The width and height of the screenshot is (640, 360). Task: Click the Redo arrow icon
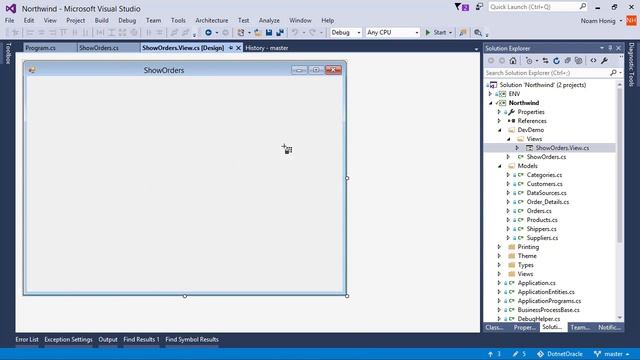point(313,32)
